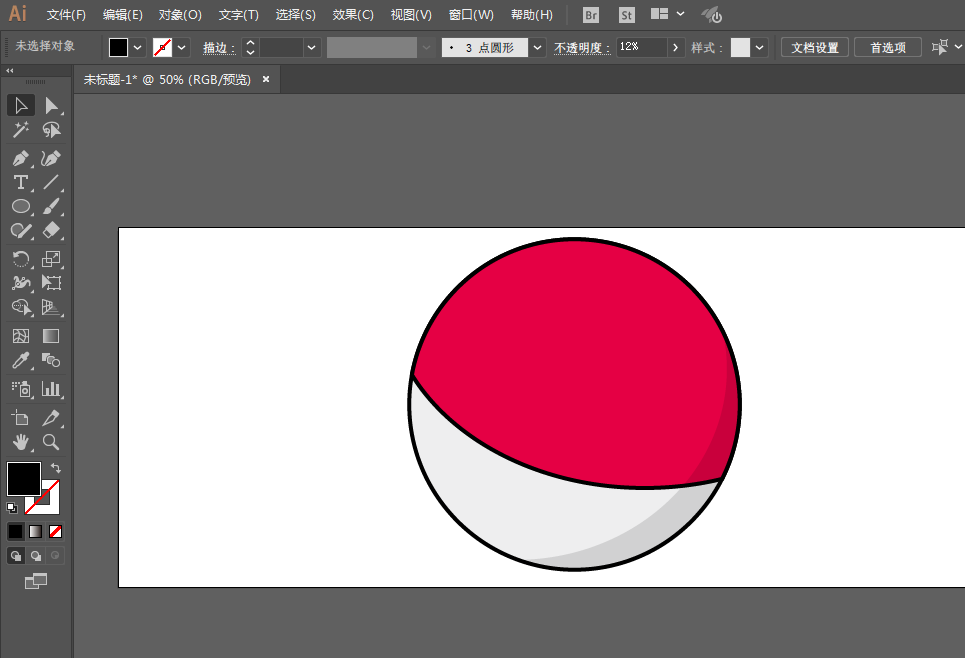This screenshot has height=658, width=965.
Task: Activate the Type tool
Action: 20,182
